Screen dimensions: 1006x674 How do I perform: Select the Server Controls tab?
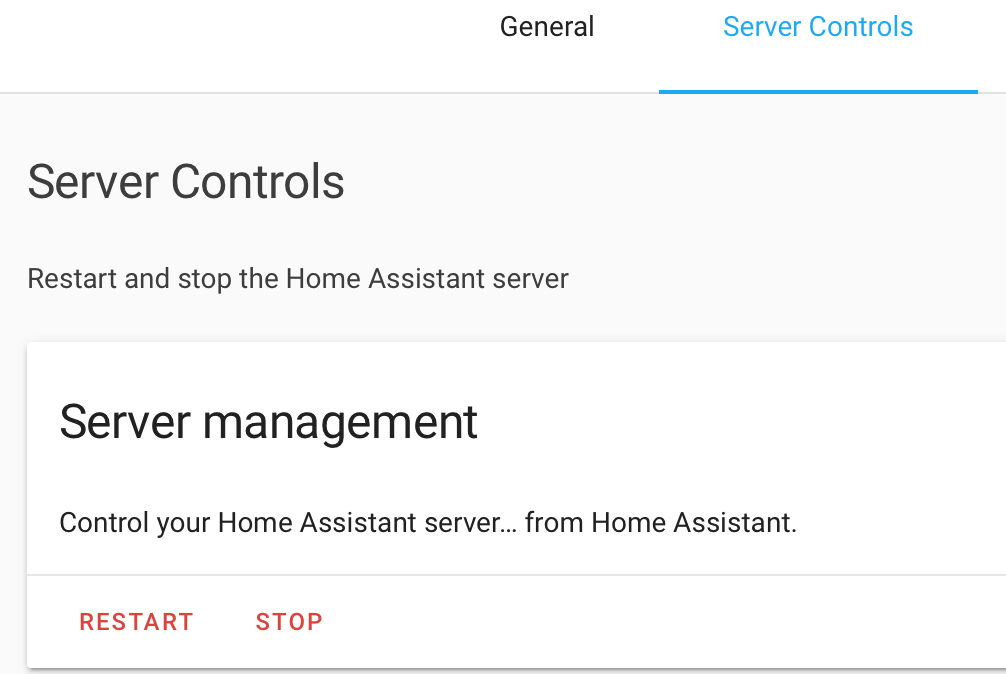coord(817,27)
